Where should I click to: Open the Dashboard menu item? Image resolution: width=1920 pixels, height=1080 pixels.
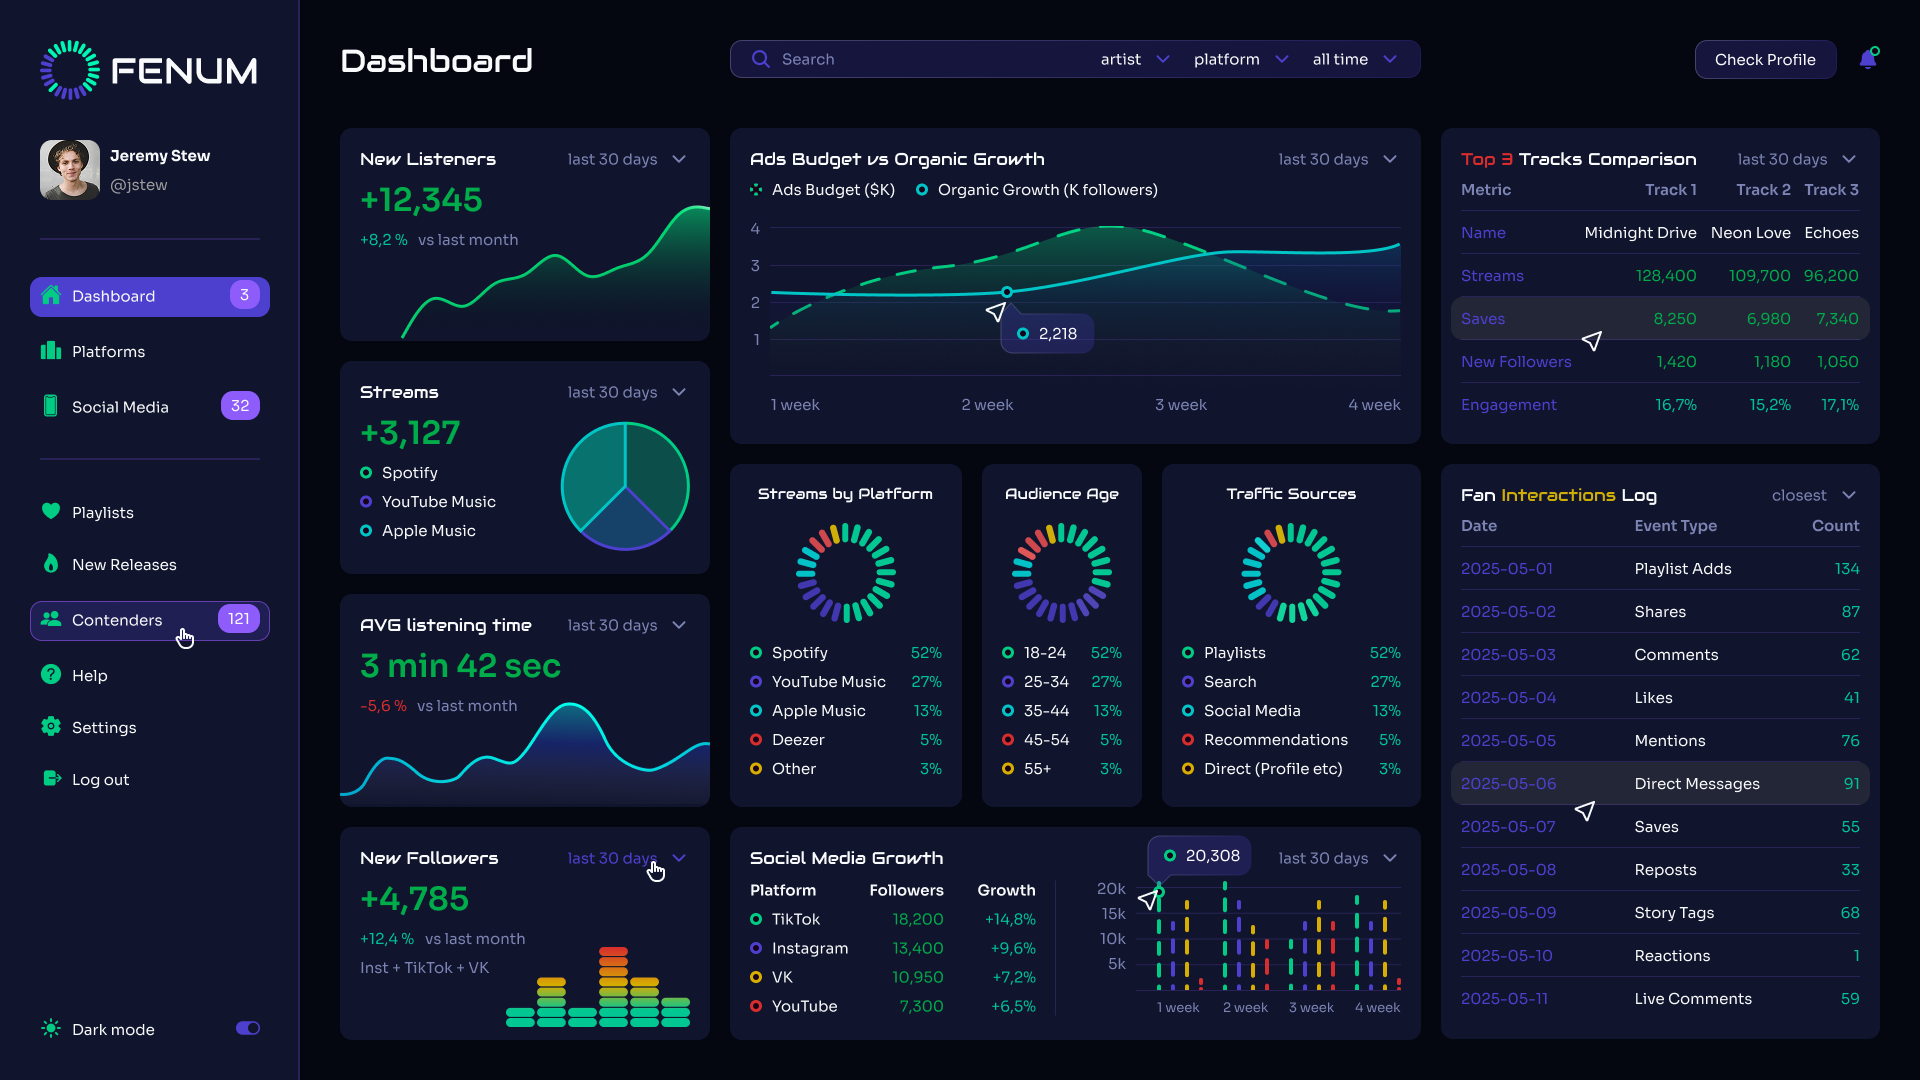click(150, 296)
